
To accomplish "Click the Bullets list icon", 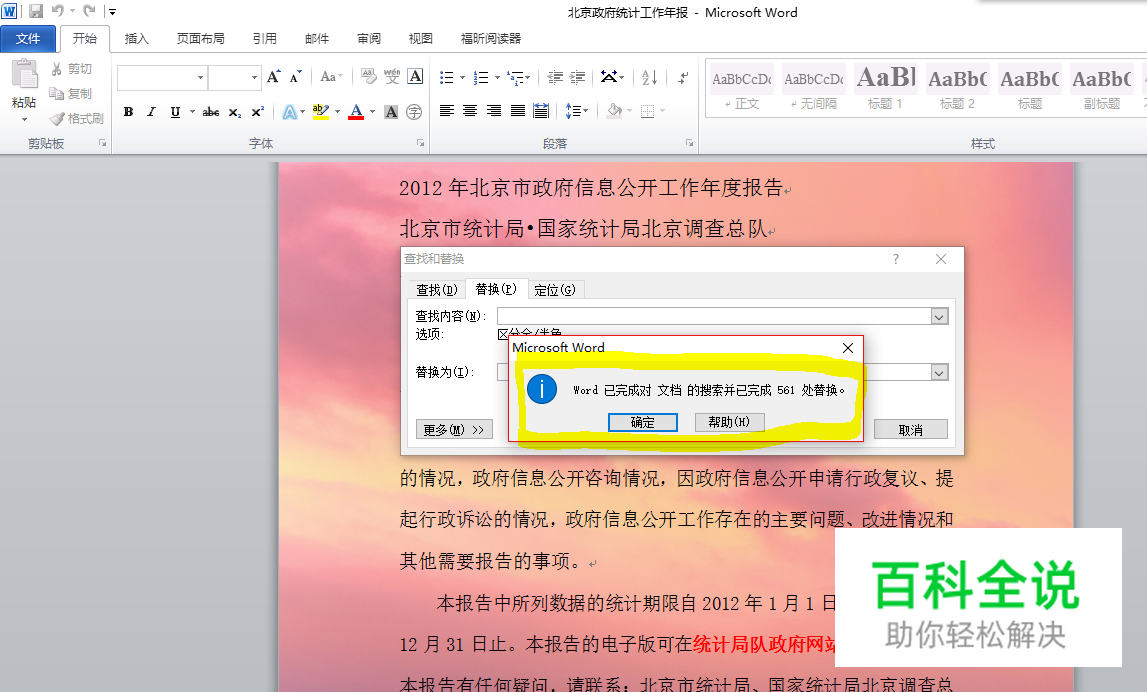I will [x=446, y=77].
